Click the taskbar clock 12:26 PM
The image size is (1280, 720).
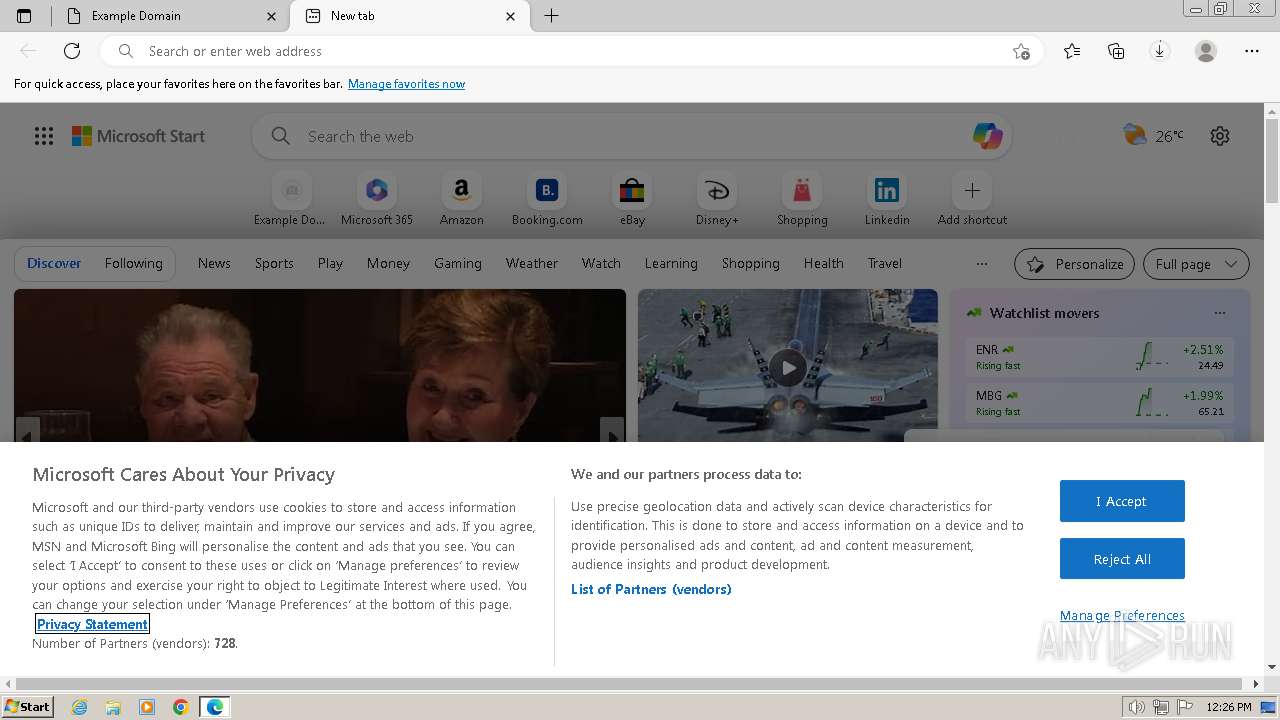pyautogui.click(x=1229, y=707)
